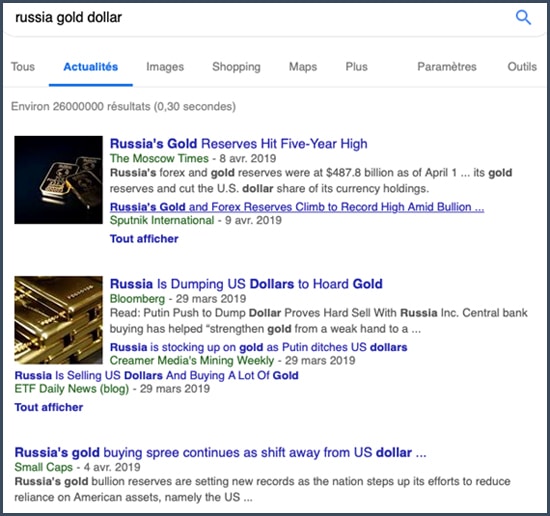Image resolution: width=550 pixels, height=516 pixels.
Task: Click 'Tout afficher' under Sputnik International result
Action: pyautogui.click(x=144, y=239)
